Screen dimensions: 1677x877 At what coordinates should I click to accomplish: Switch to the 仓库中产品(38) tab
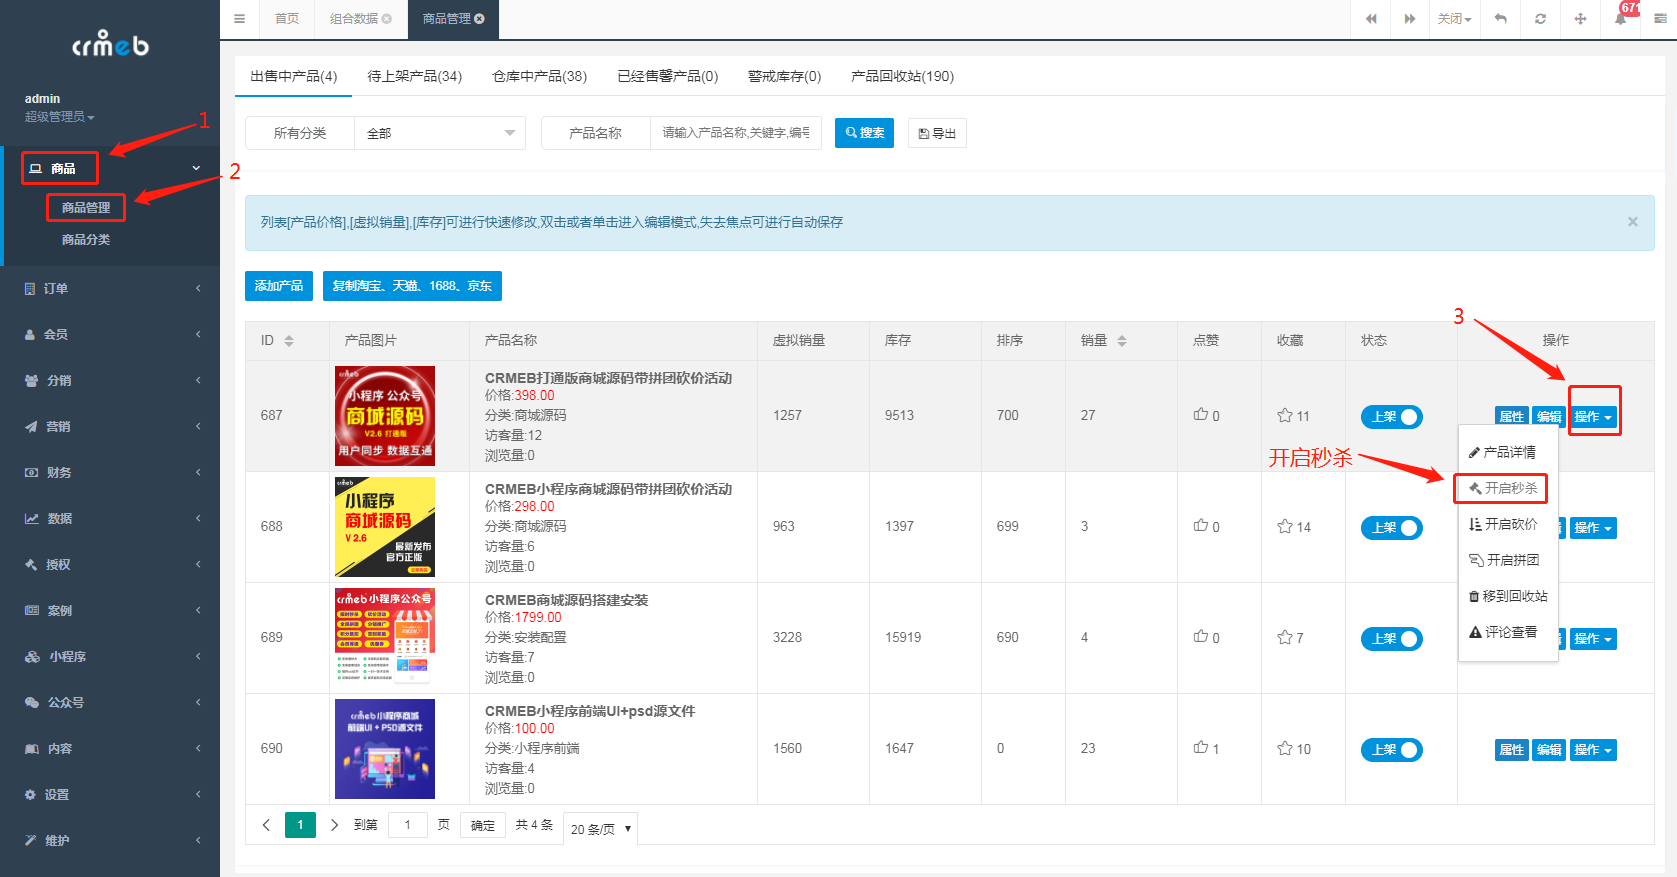point(540,76)
